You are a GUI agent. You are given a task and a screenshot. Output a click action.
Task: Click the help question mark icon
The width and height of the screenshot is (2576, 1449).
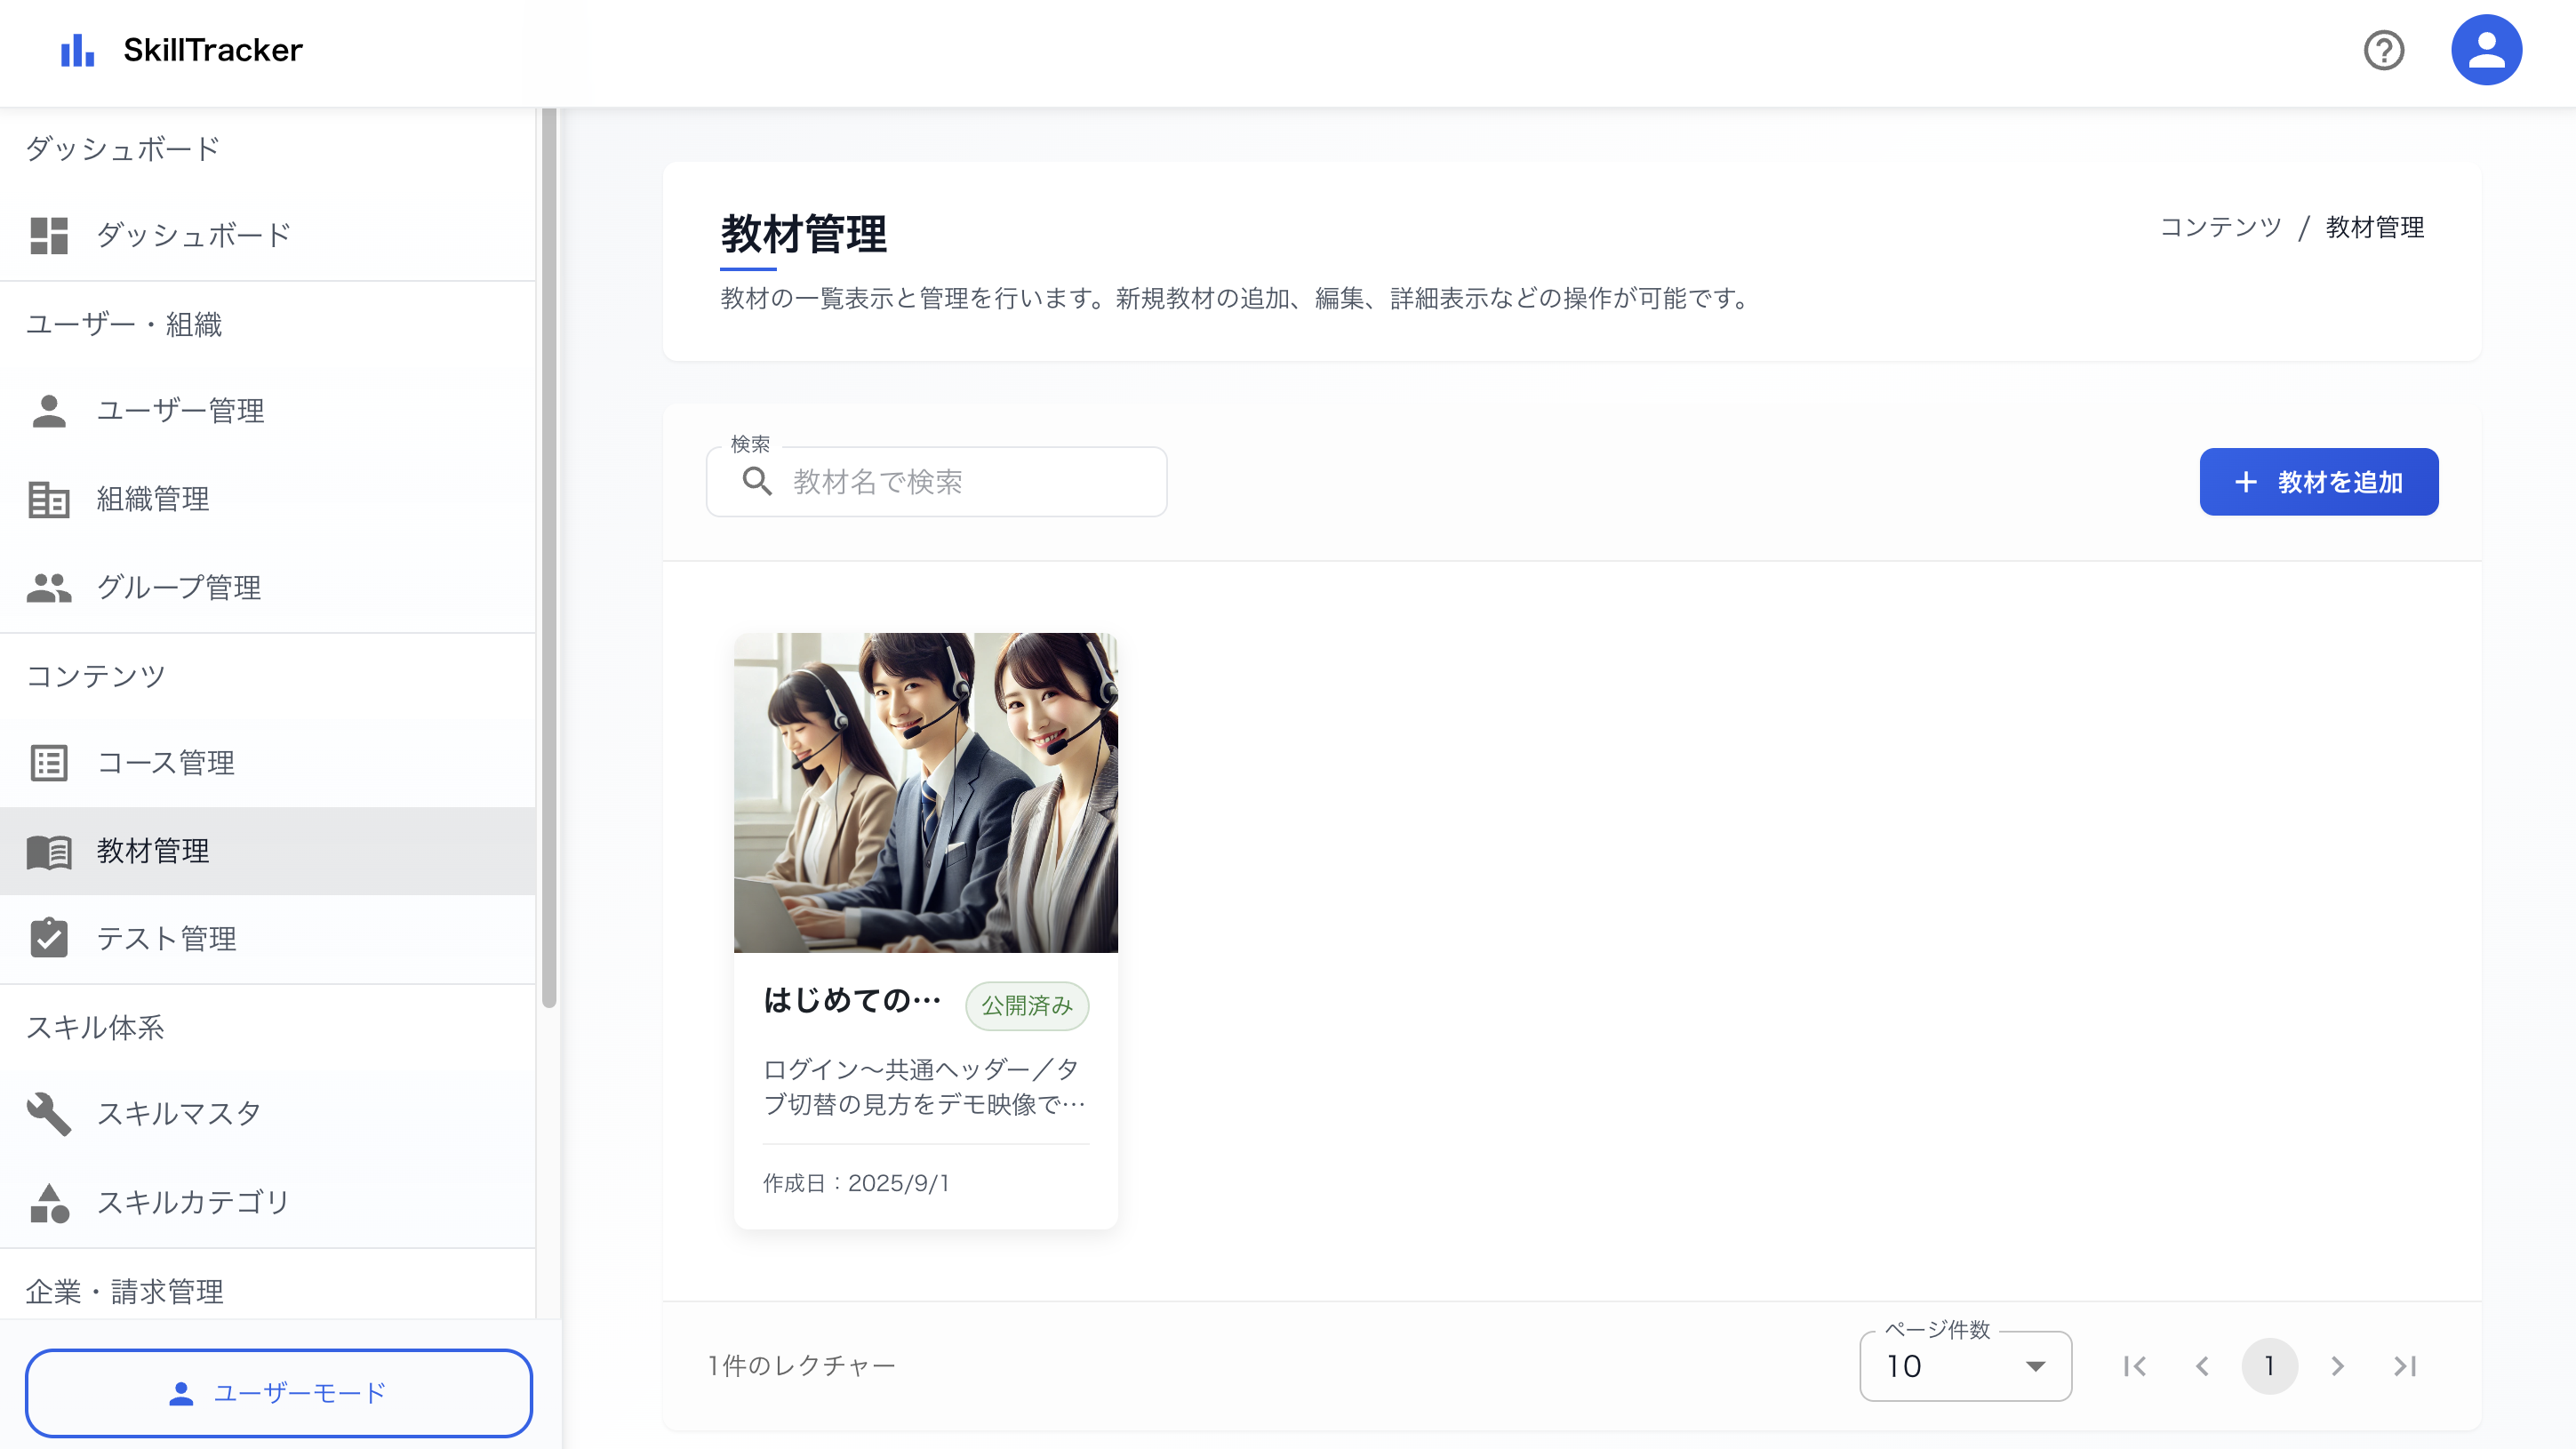(x=2383, y=50)
